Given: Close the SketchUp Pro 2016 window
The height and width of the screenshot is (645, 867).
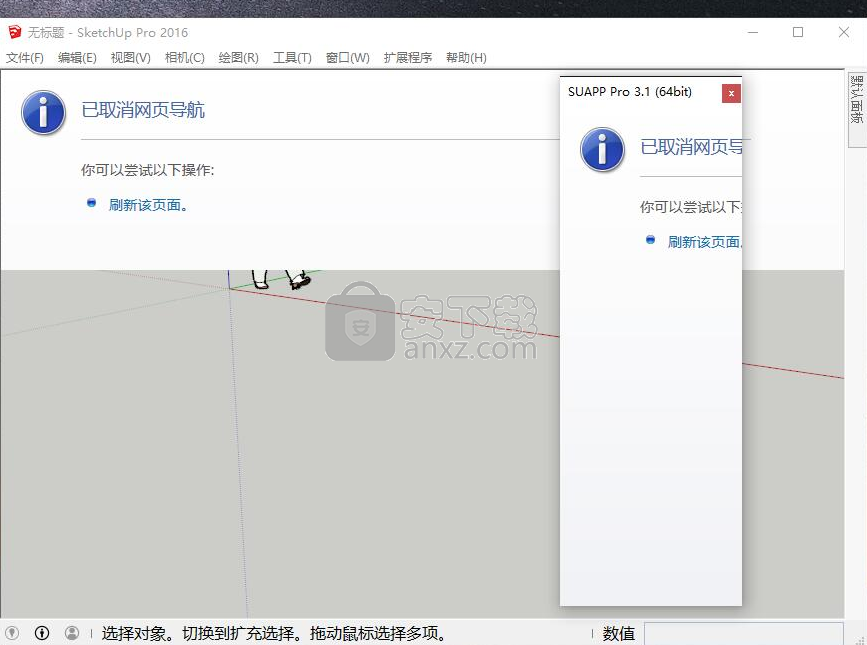Looking at the screenshot, I should point(844,32).
